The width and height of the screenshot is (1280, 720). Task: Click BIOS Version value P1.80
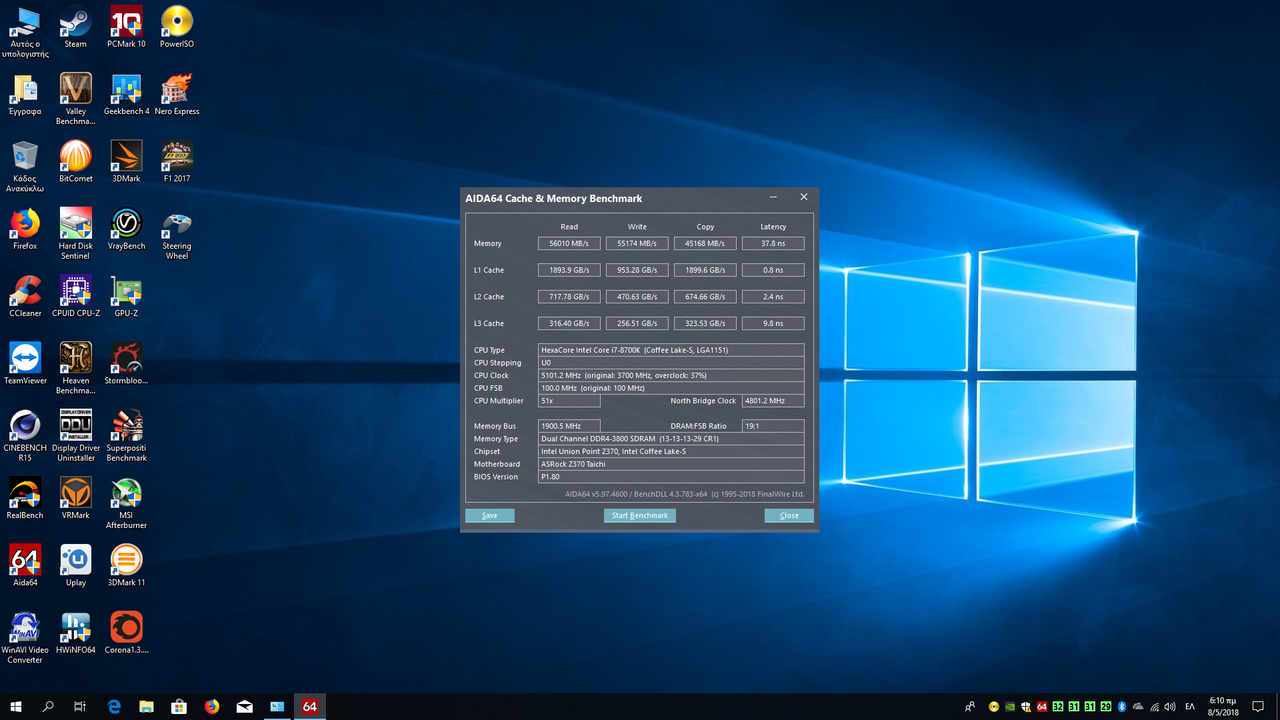671,477
